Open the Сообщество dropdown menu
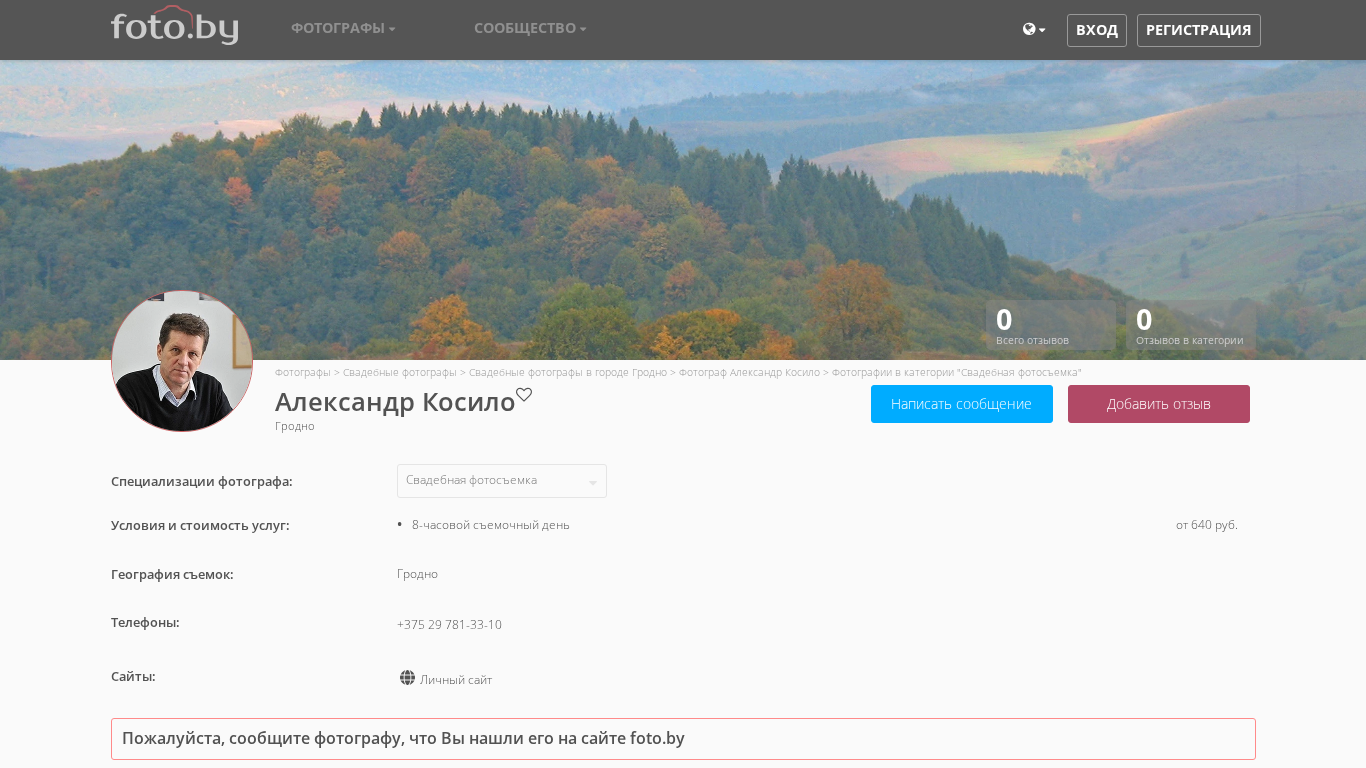The height and width of the screenshot is (768, 1366). click(530, 28)
